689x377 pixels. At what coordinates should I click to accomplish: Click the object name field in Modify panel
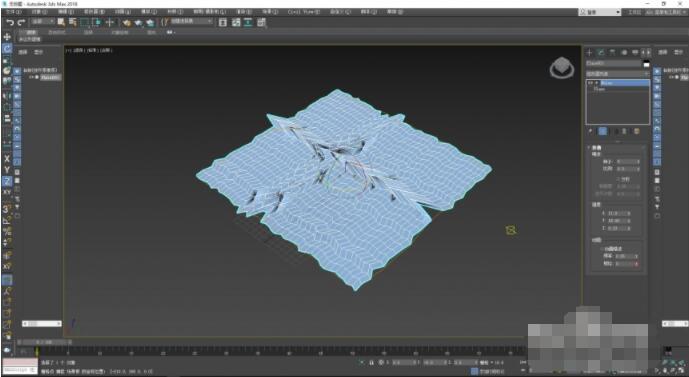pos(613,64)
